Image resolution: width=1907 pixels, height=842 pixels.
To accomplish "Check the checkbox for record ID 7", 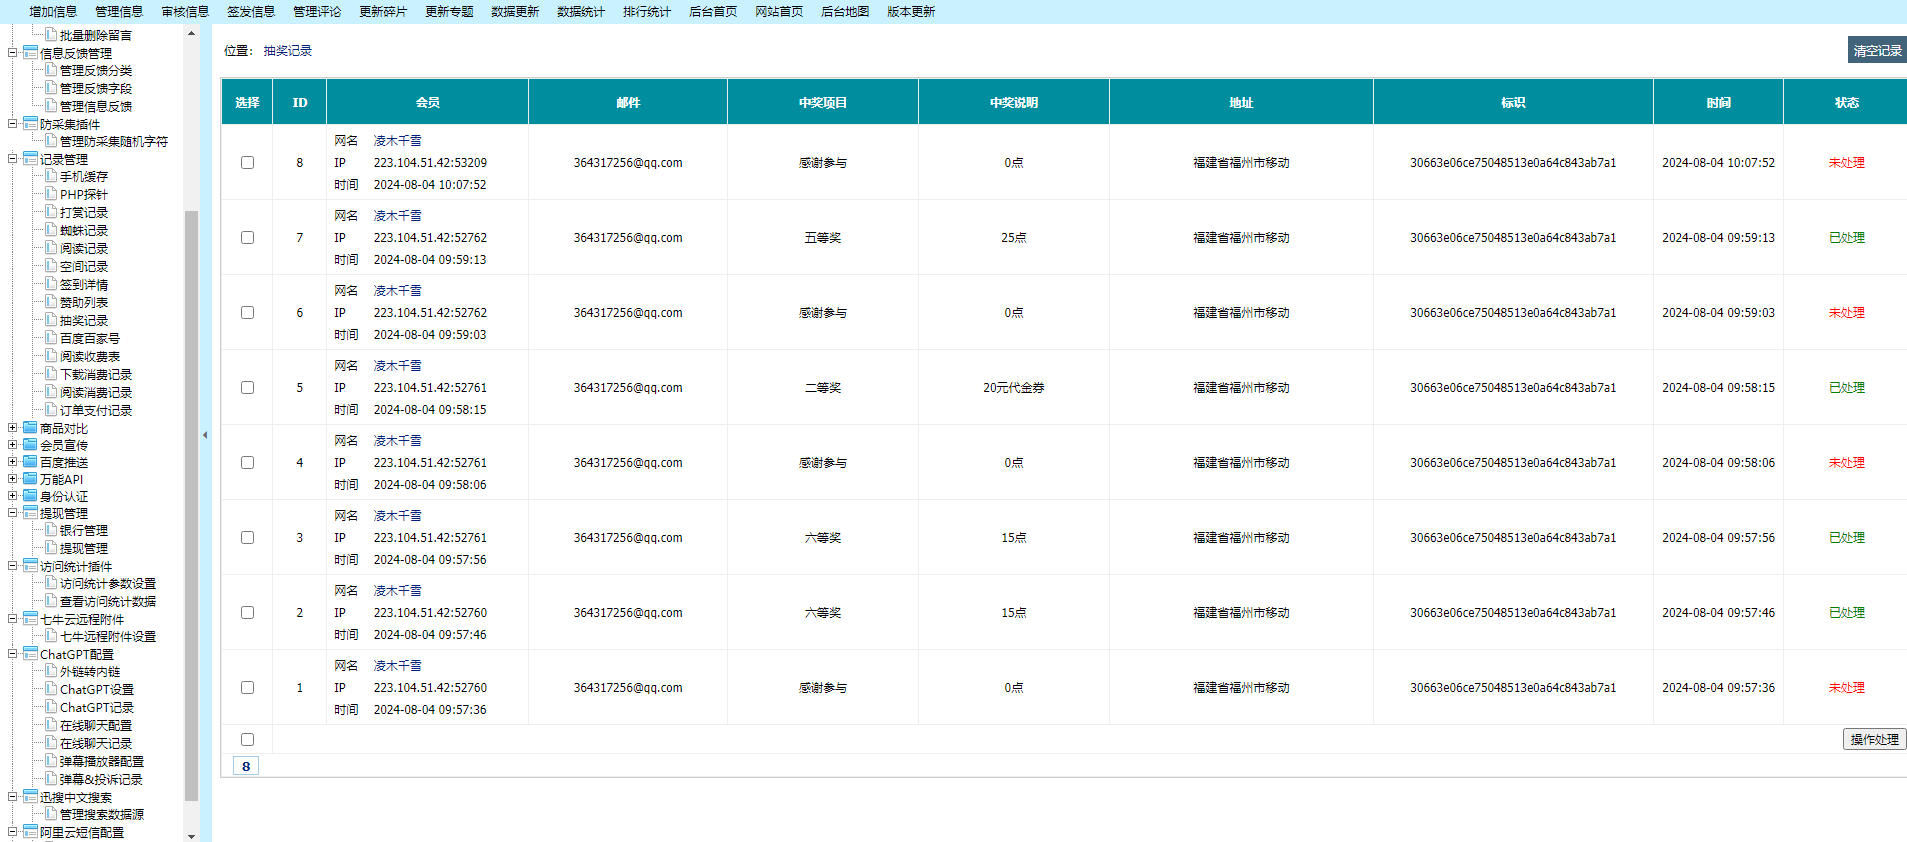I will click(247, 237).
